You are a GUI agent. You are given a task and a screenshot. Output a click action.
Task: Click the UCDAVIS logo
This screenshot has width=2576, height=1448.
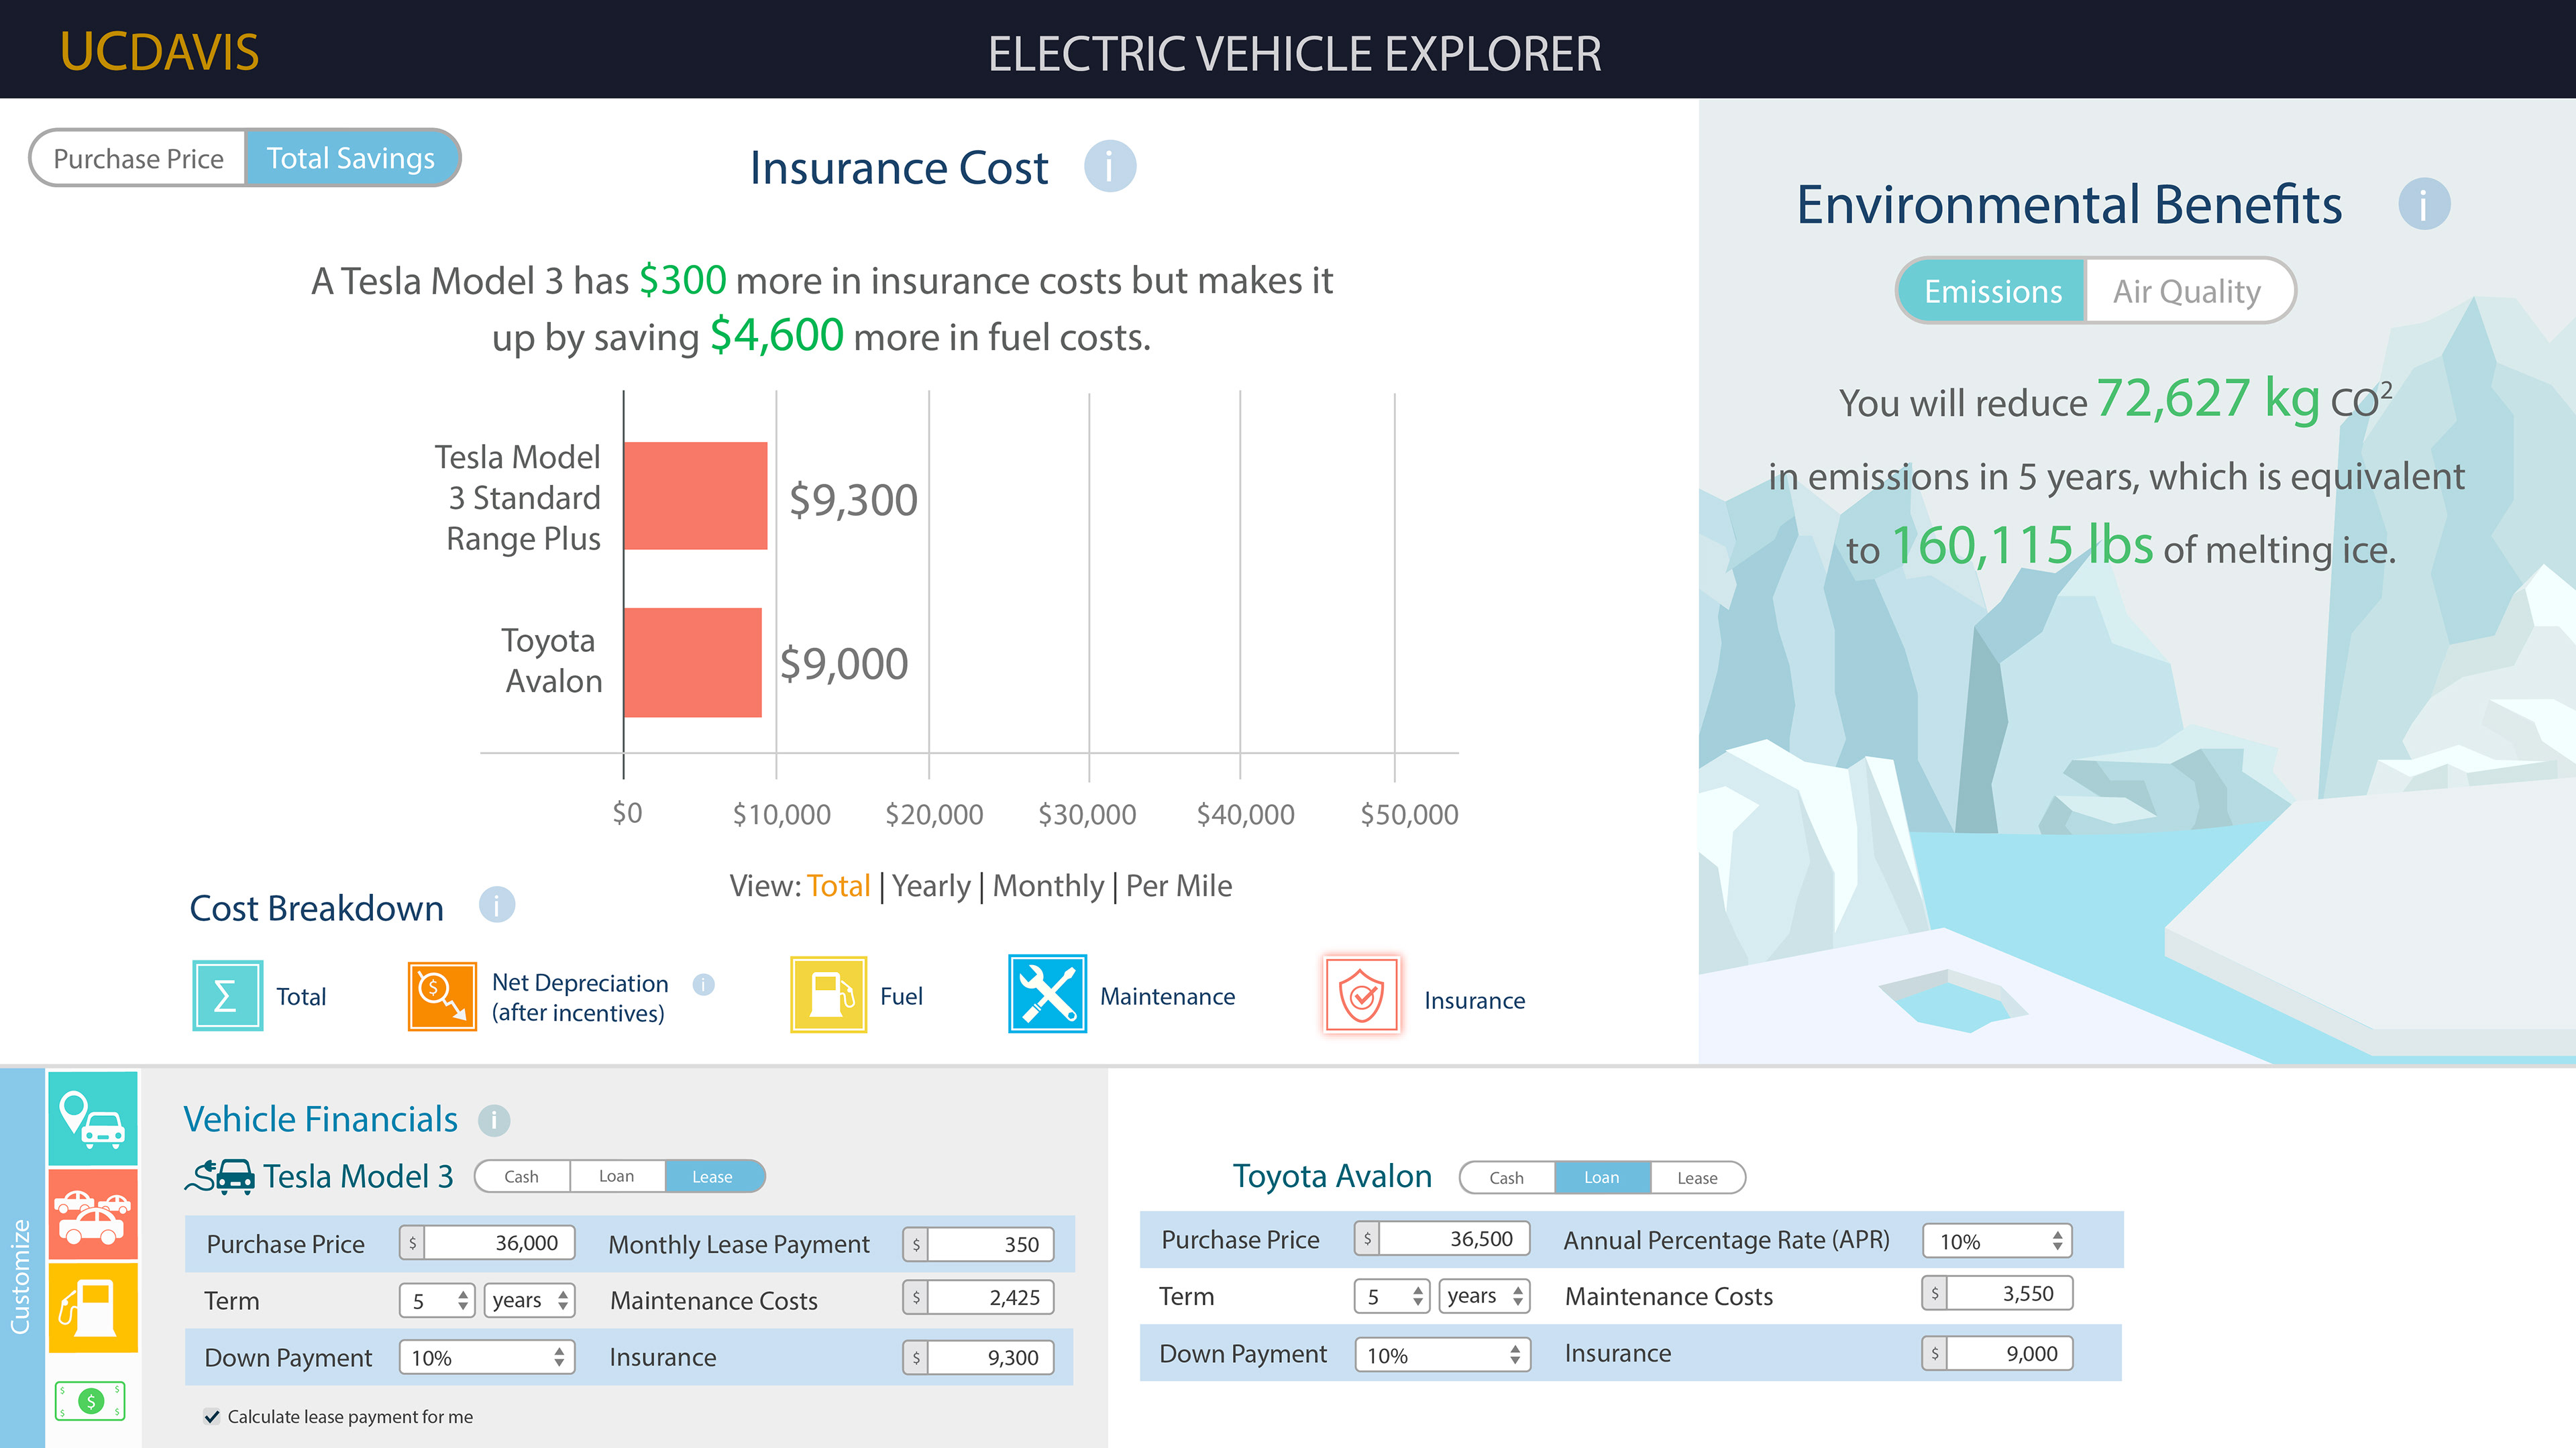point(159,52)
